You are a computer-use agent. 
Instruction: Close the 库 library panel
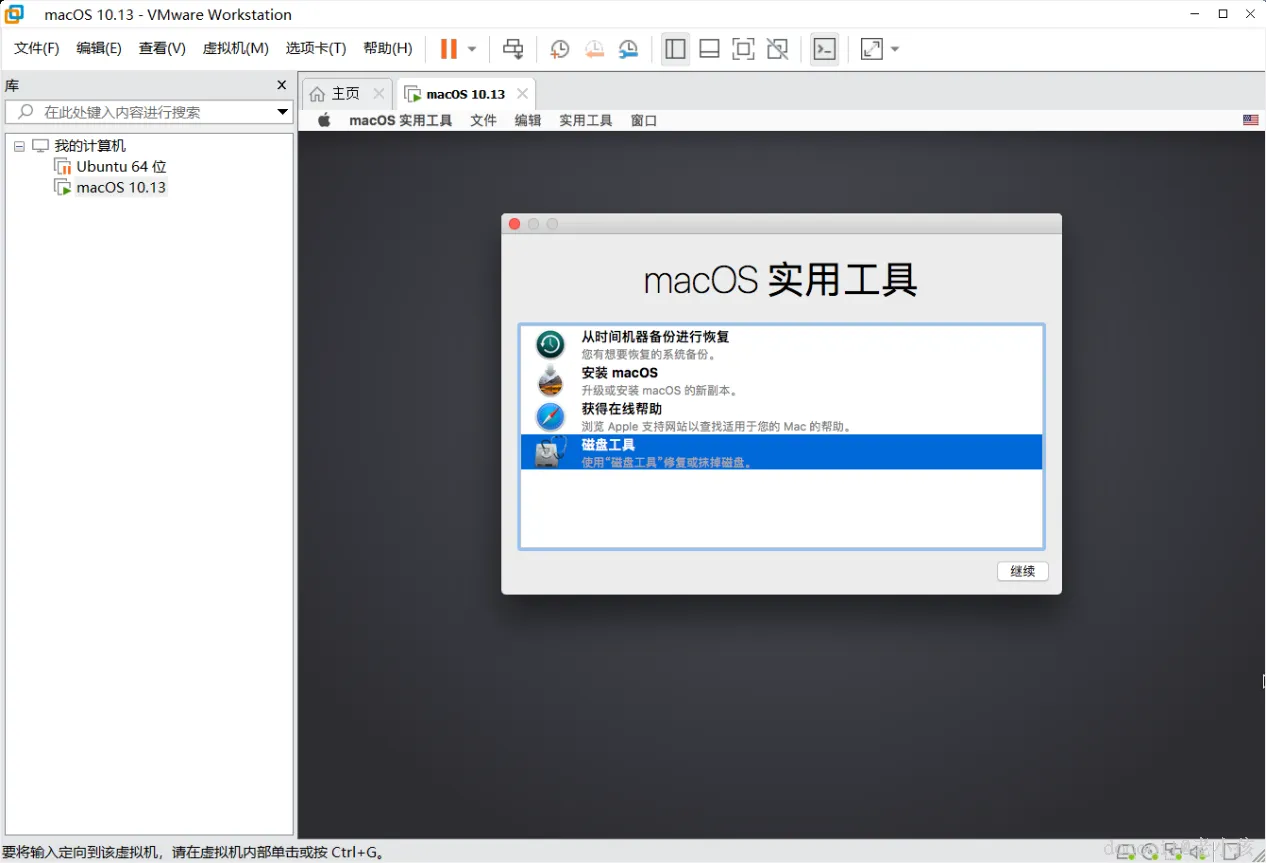282,85
